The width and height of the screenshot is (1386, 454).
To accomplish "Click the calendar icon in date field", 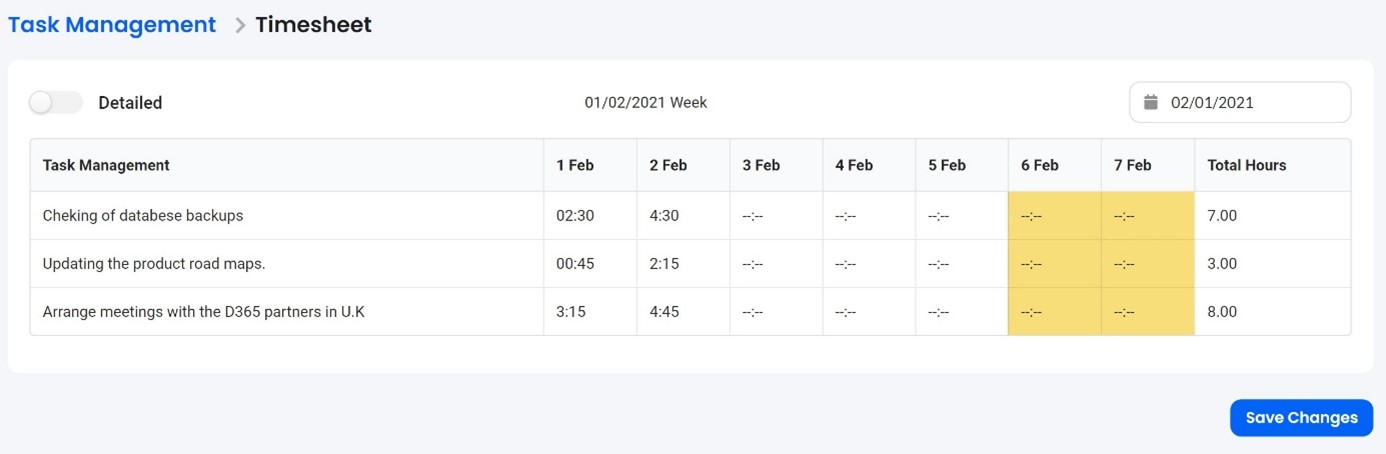I will click(x=1151, y=102).
